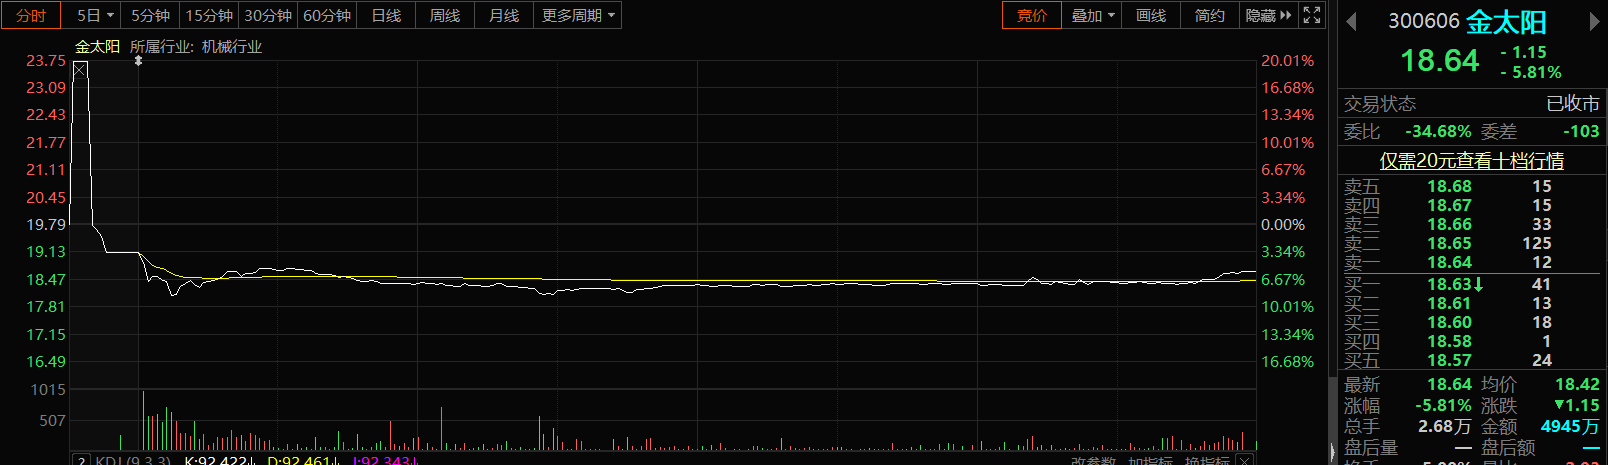
Task: Click the 金额 4945万 value
Action: 1570,426
